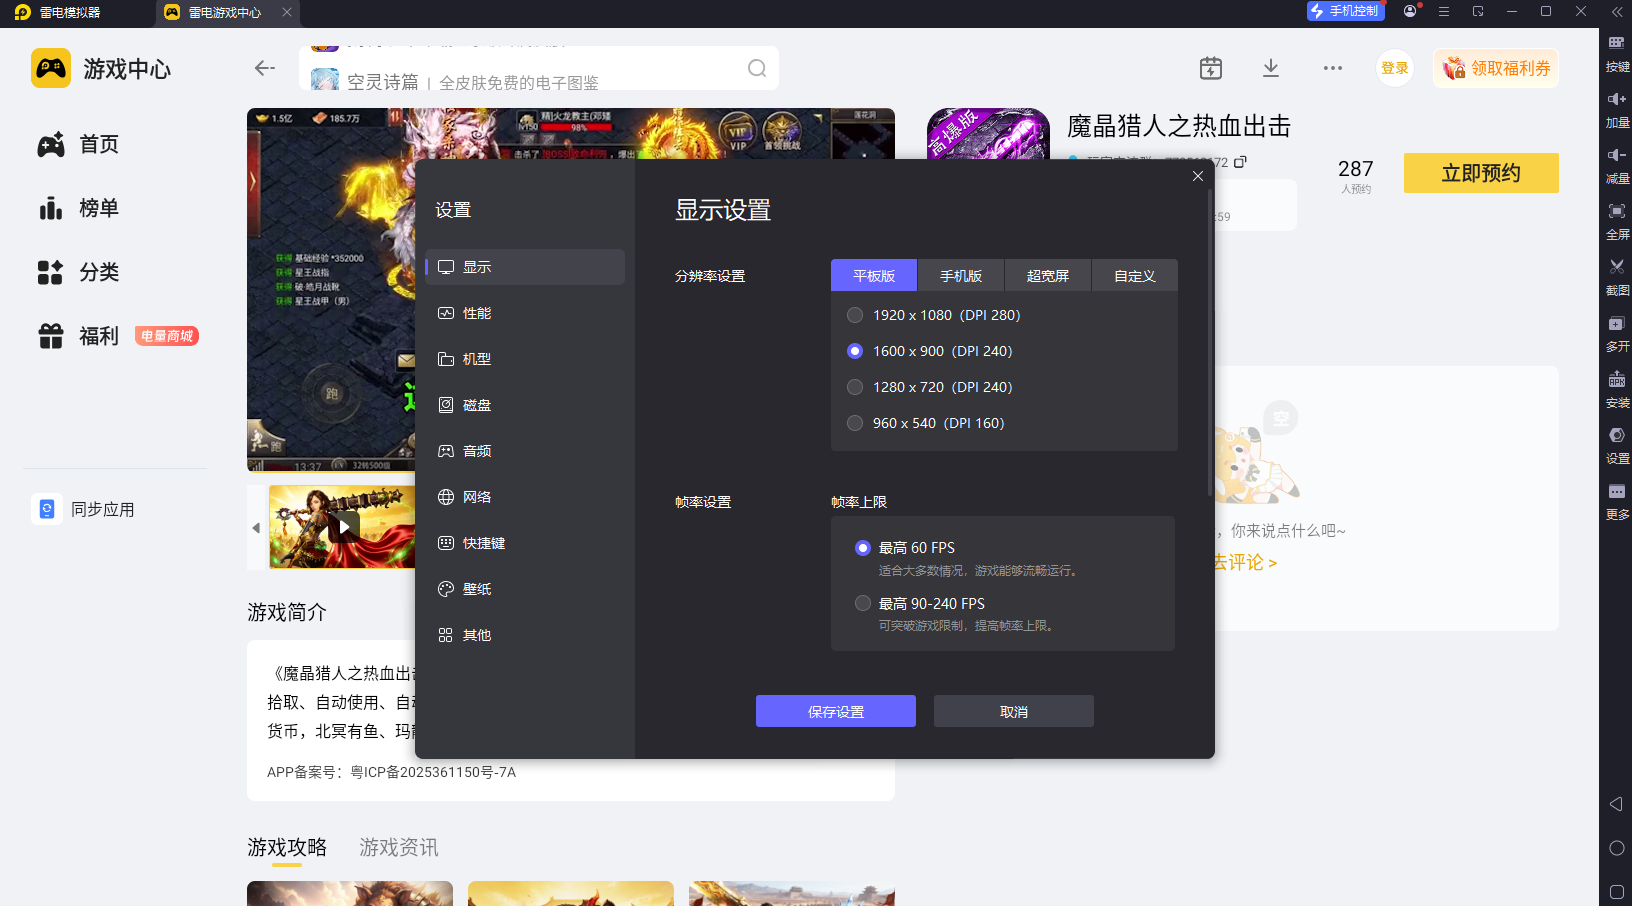Click the account profile icon in title bar
This screenshot has height=906, width=1632.
[1410, 12]
